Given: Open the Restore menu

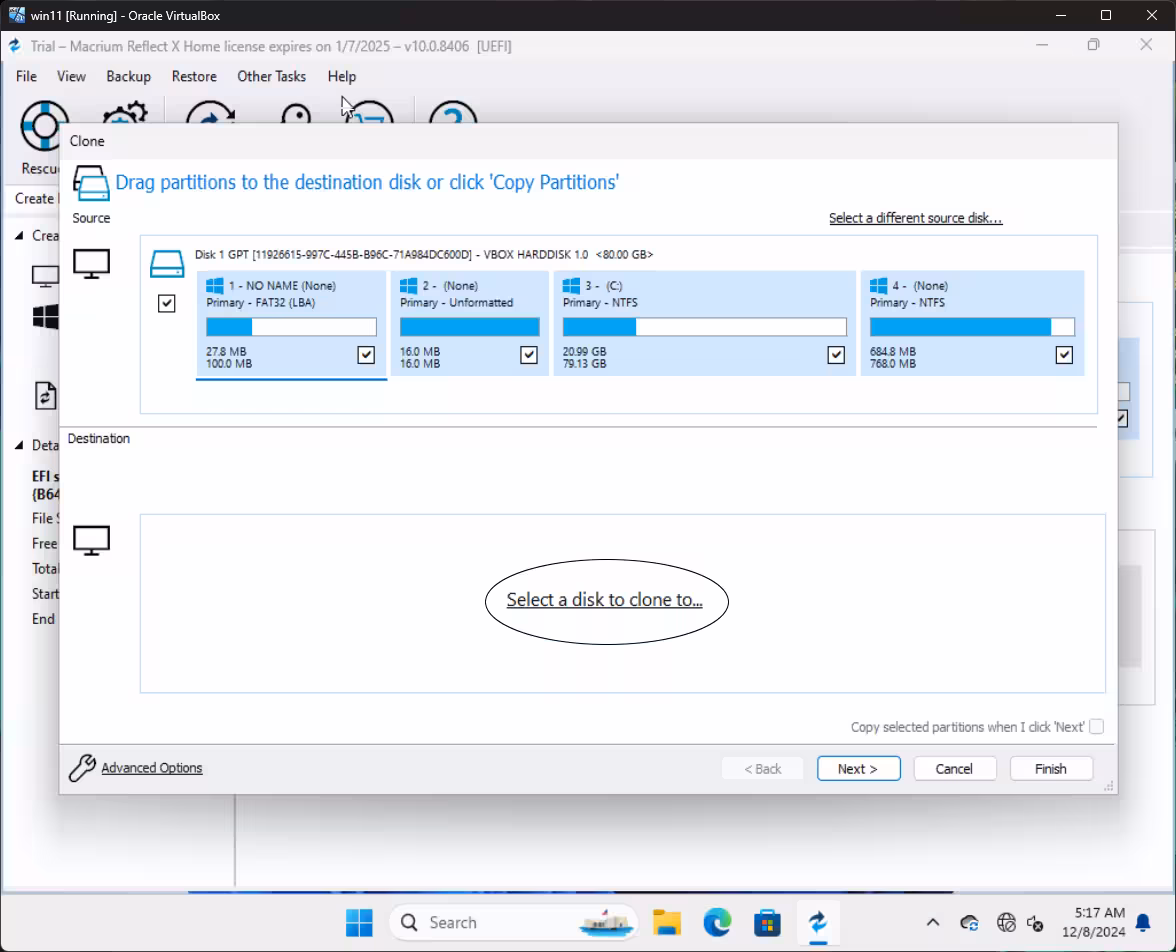Looking at the screenshot, I should coord(194,77).
